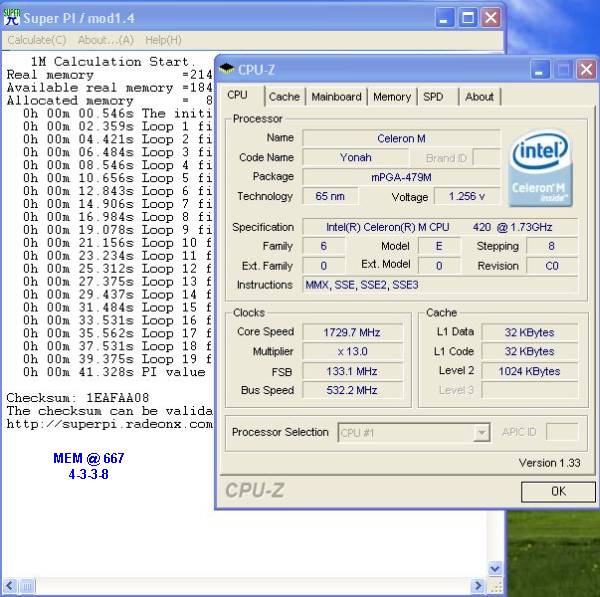The height and width of the screenshot is (597, 600).
Task: Click the Multiplier value x 13.0
Action: (352, 351)
